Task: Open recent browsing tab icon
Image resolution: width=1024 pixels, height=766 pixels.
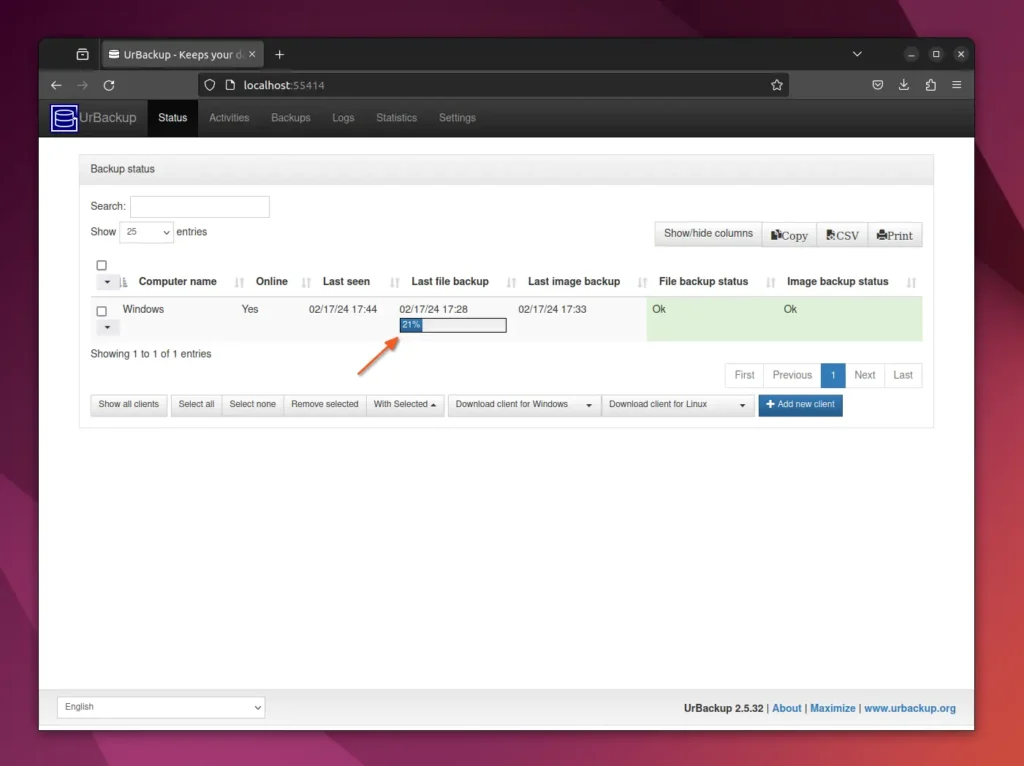Action: 82,54
